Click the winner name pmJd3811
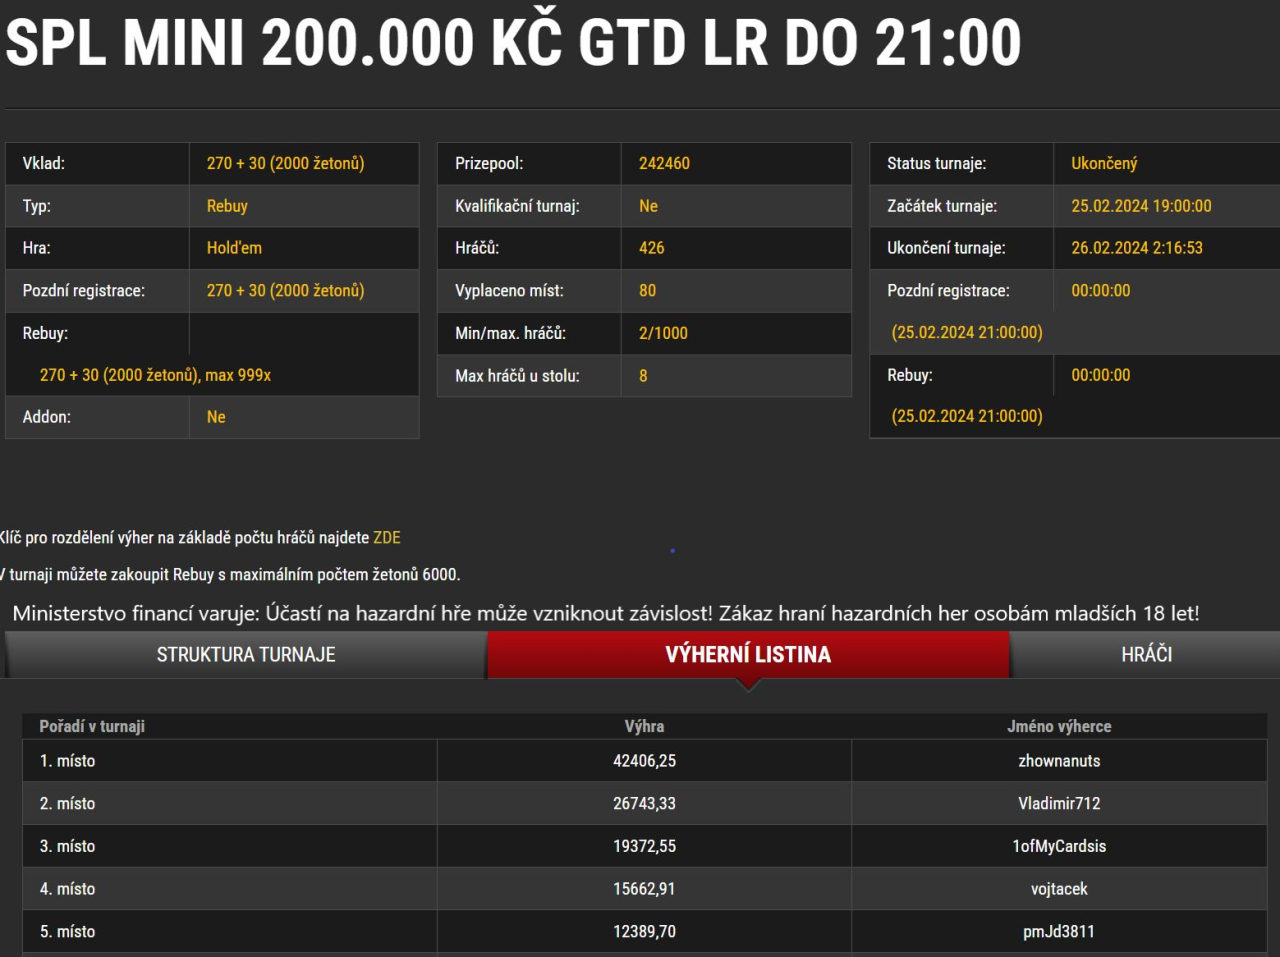The height and width of the screenshot is (957, 1280). point(1059,932)
